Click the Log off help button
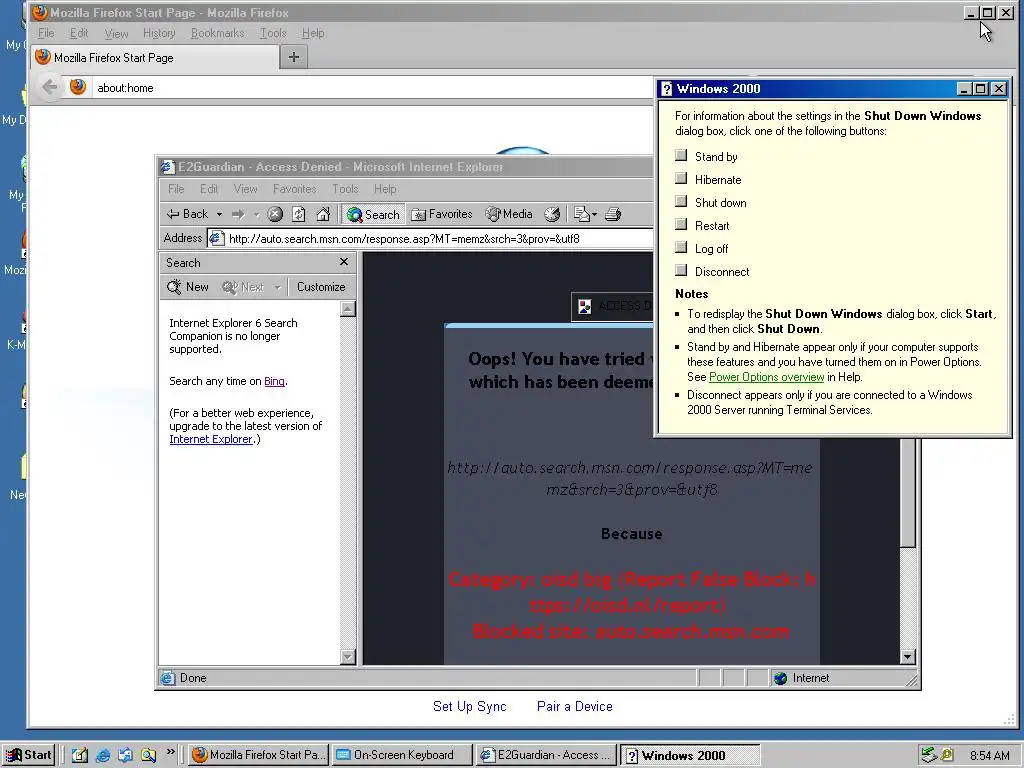 (681, 247)
